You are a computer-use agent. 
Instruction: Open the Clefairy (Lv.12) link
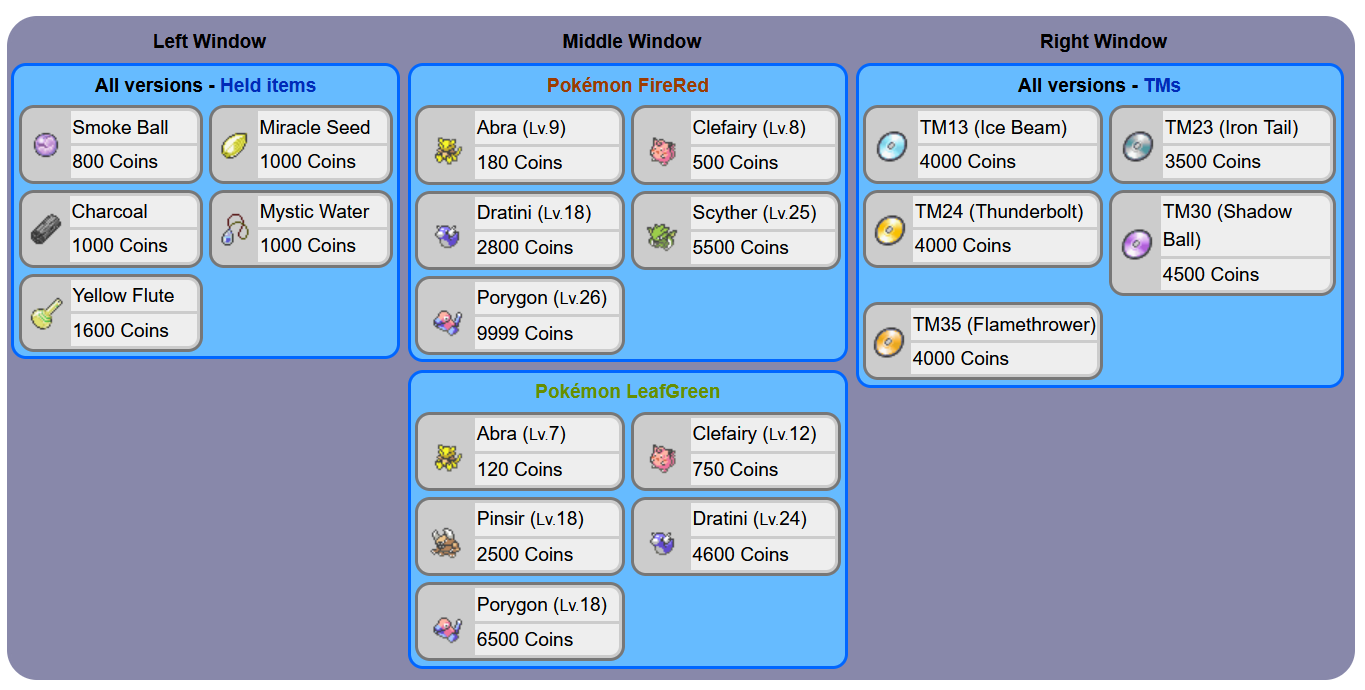[755, 433]
